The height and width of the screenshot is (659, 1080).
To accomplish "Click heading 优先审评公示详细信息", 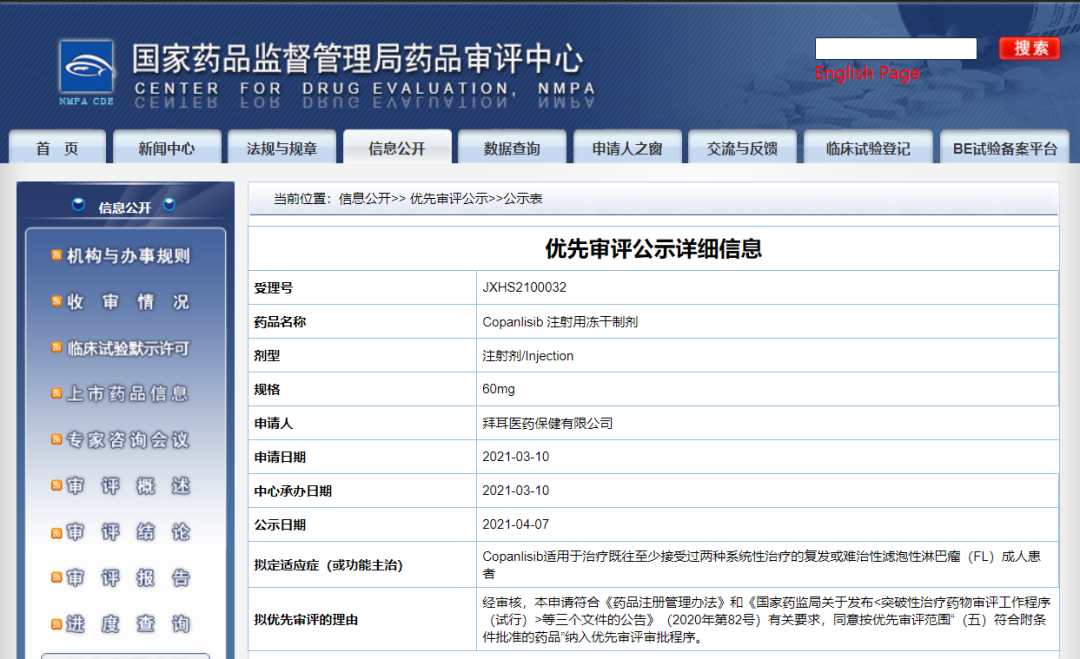I will [654, 249].
